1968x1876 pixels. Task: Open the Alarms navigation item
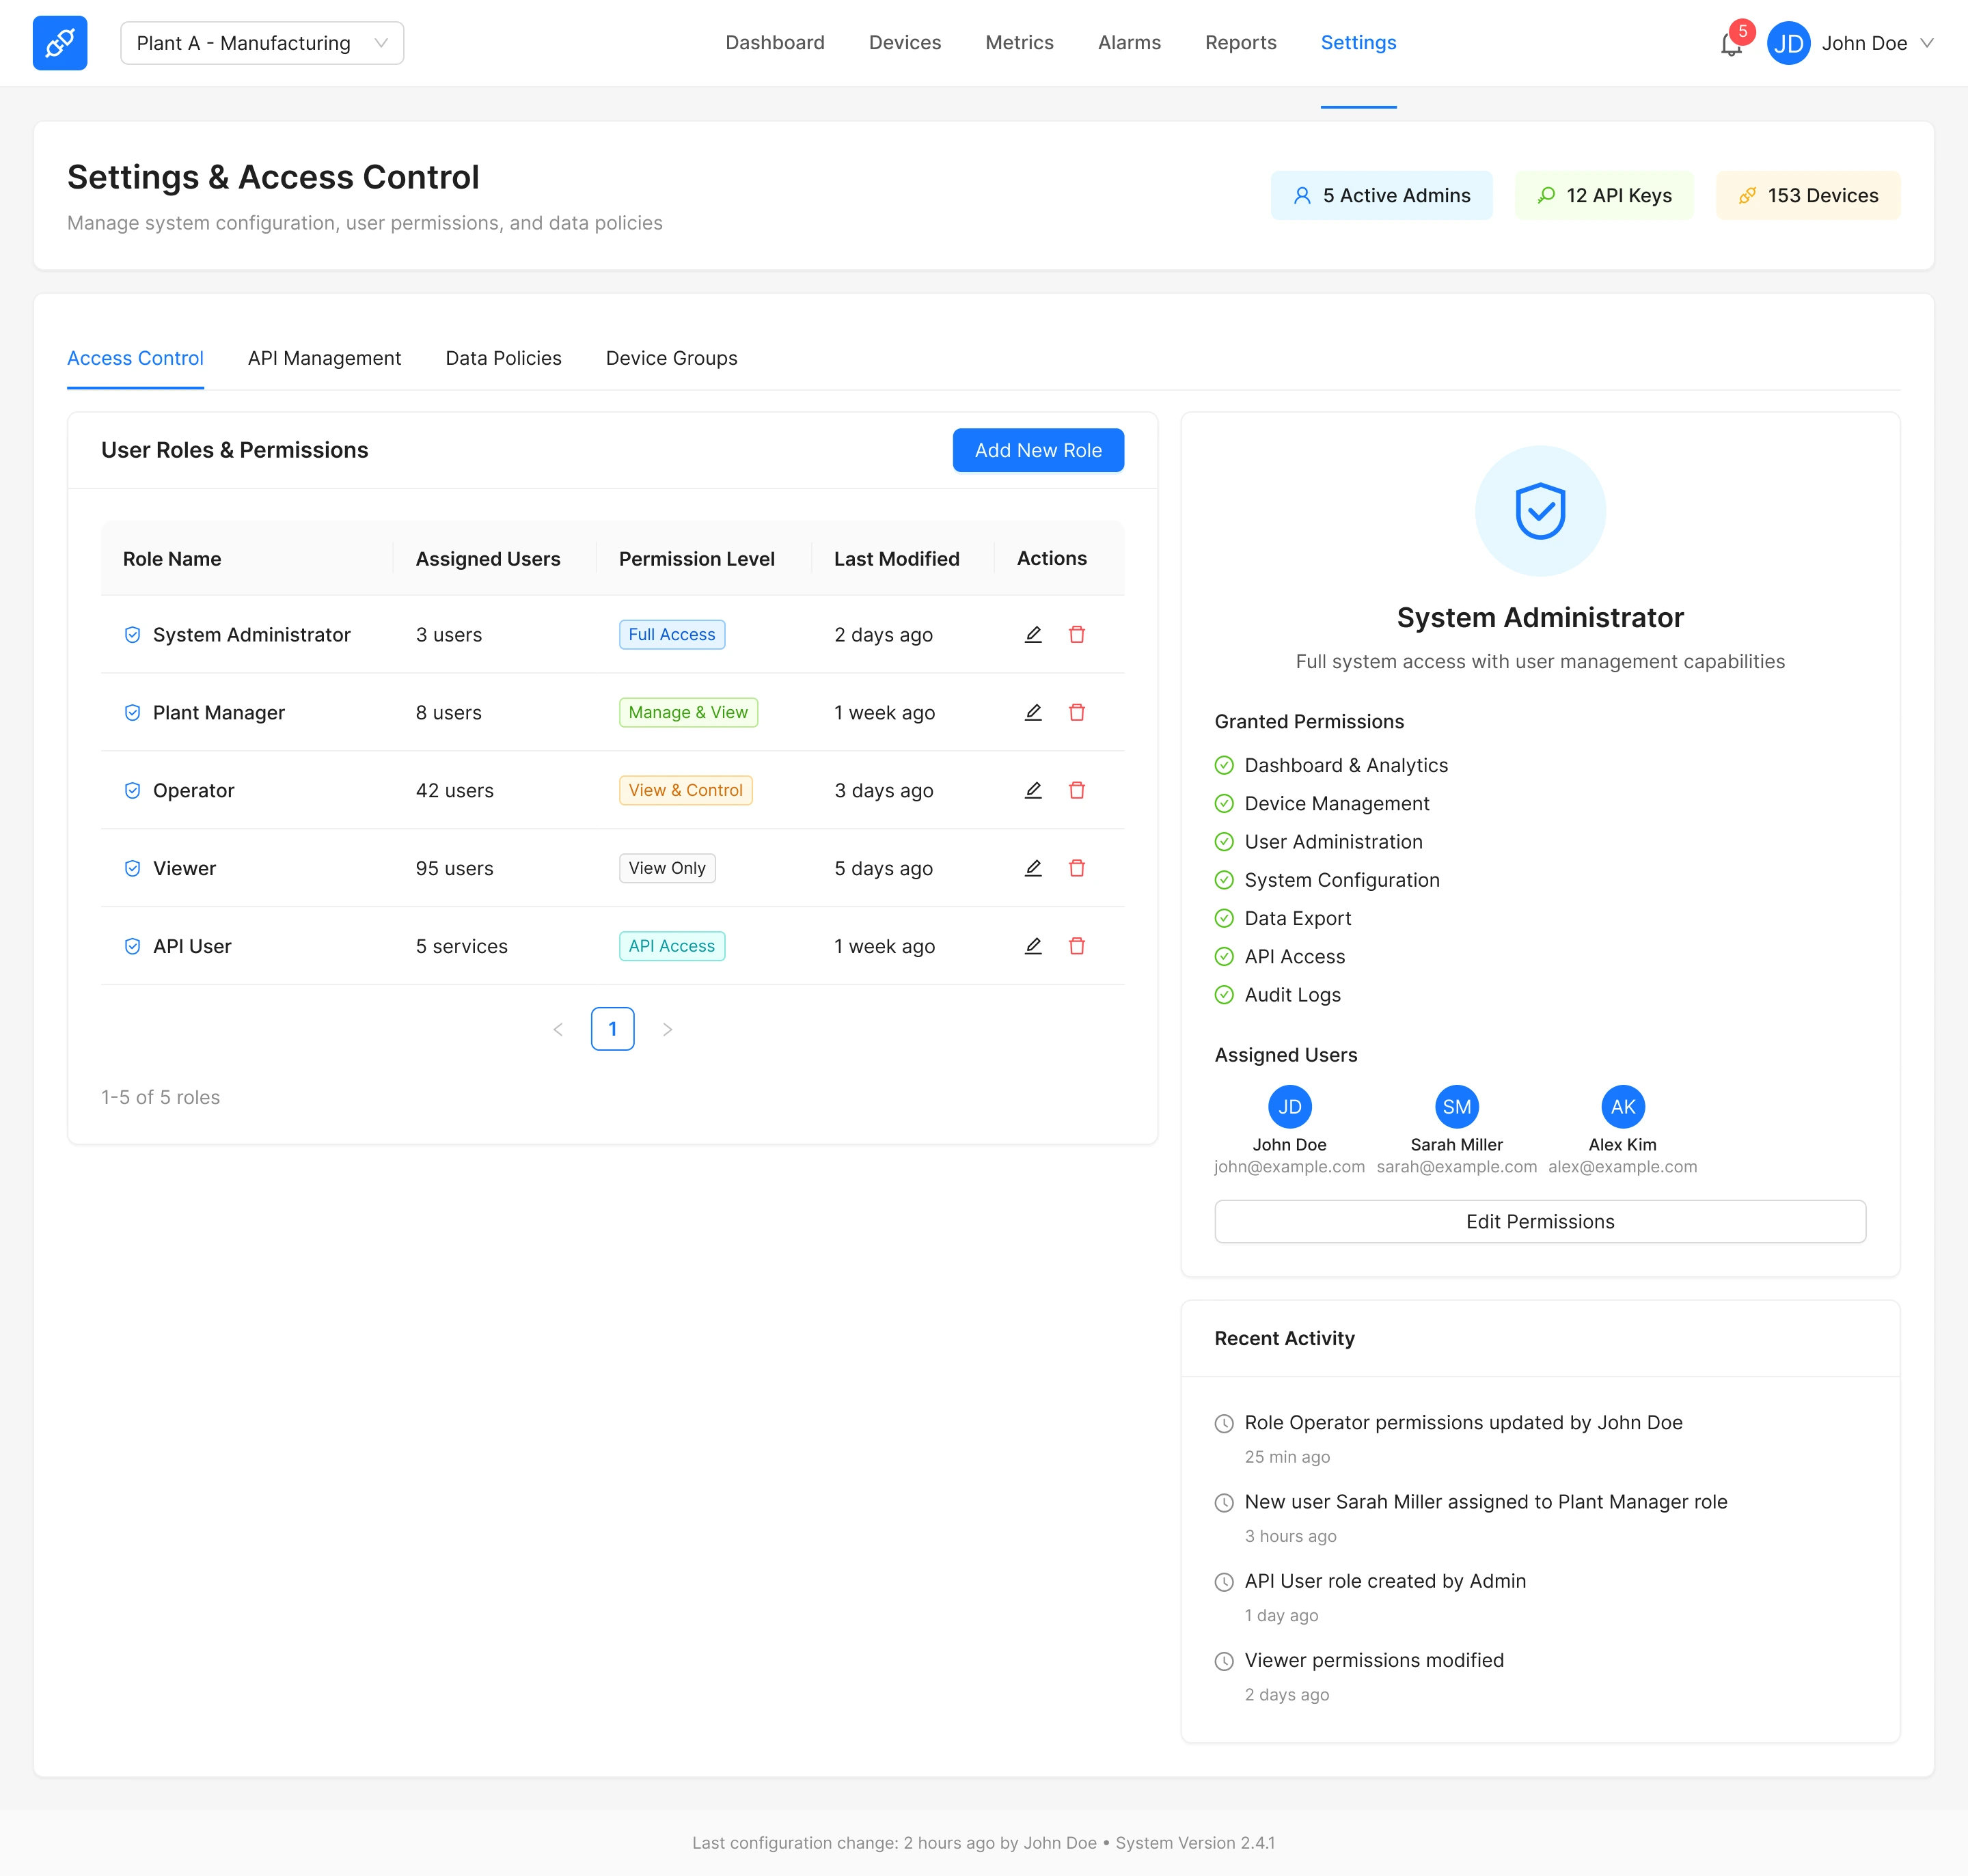click(1129, 42)
